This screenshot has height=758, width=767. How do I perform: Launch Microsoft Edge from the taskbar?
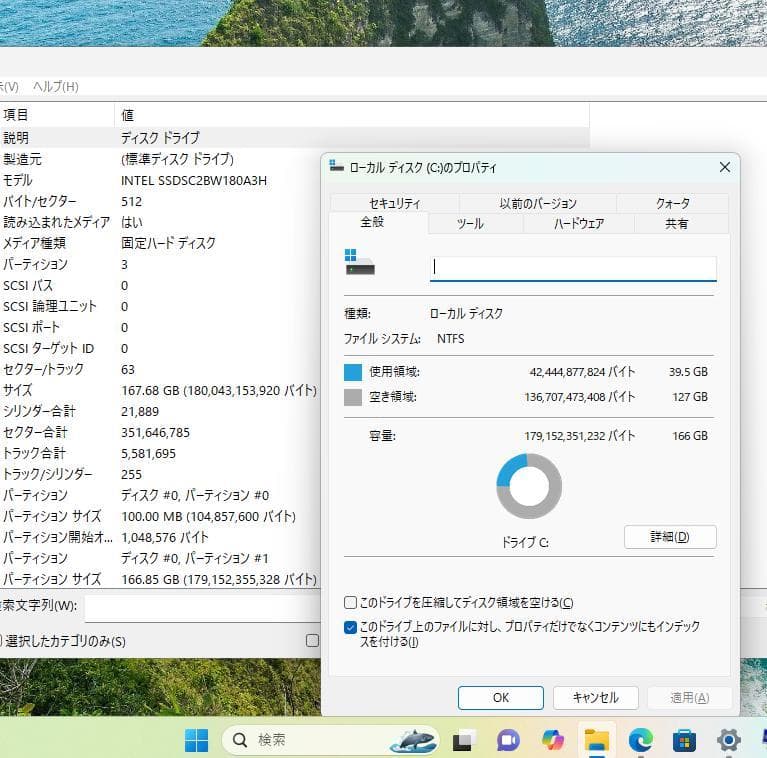pos(641,740)
